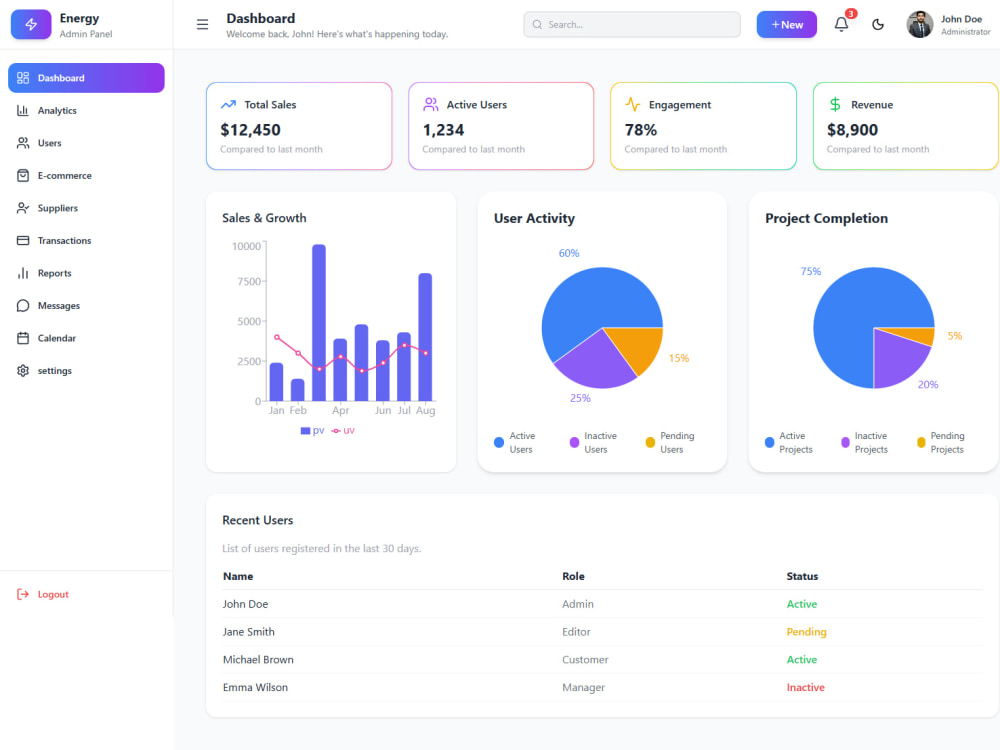This screenshot has width=1000, height=750.
Task: Click the Manager role cell
Action: [x=584, y=688]
